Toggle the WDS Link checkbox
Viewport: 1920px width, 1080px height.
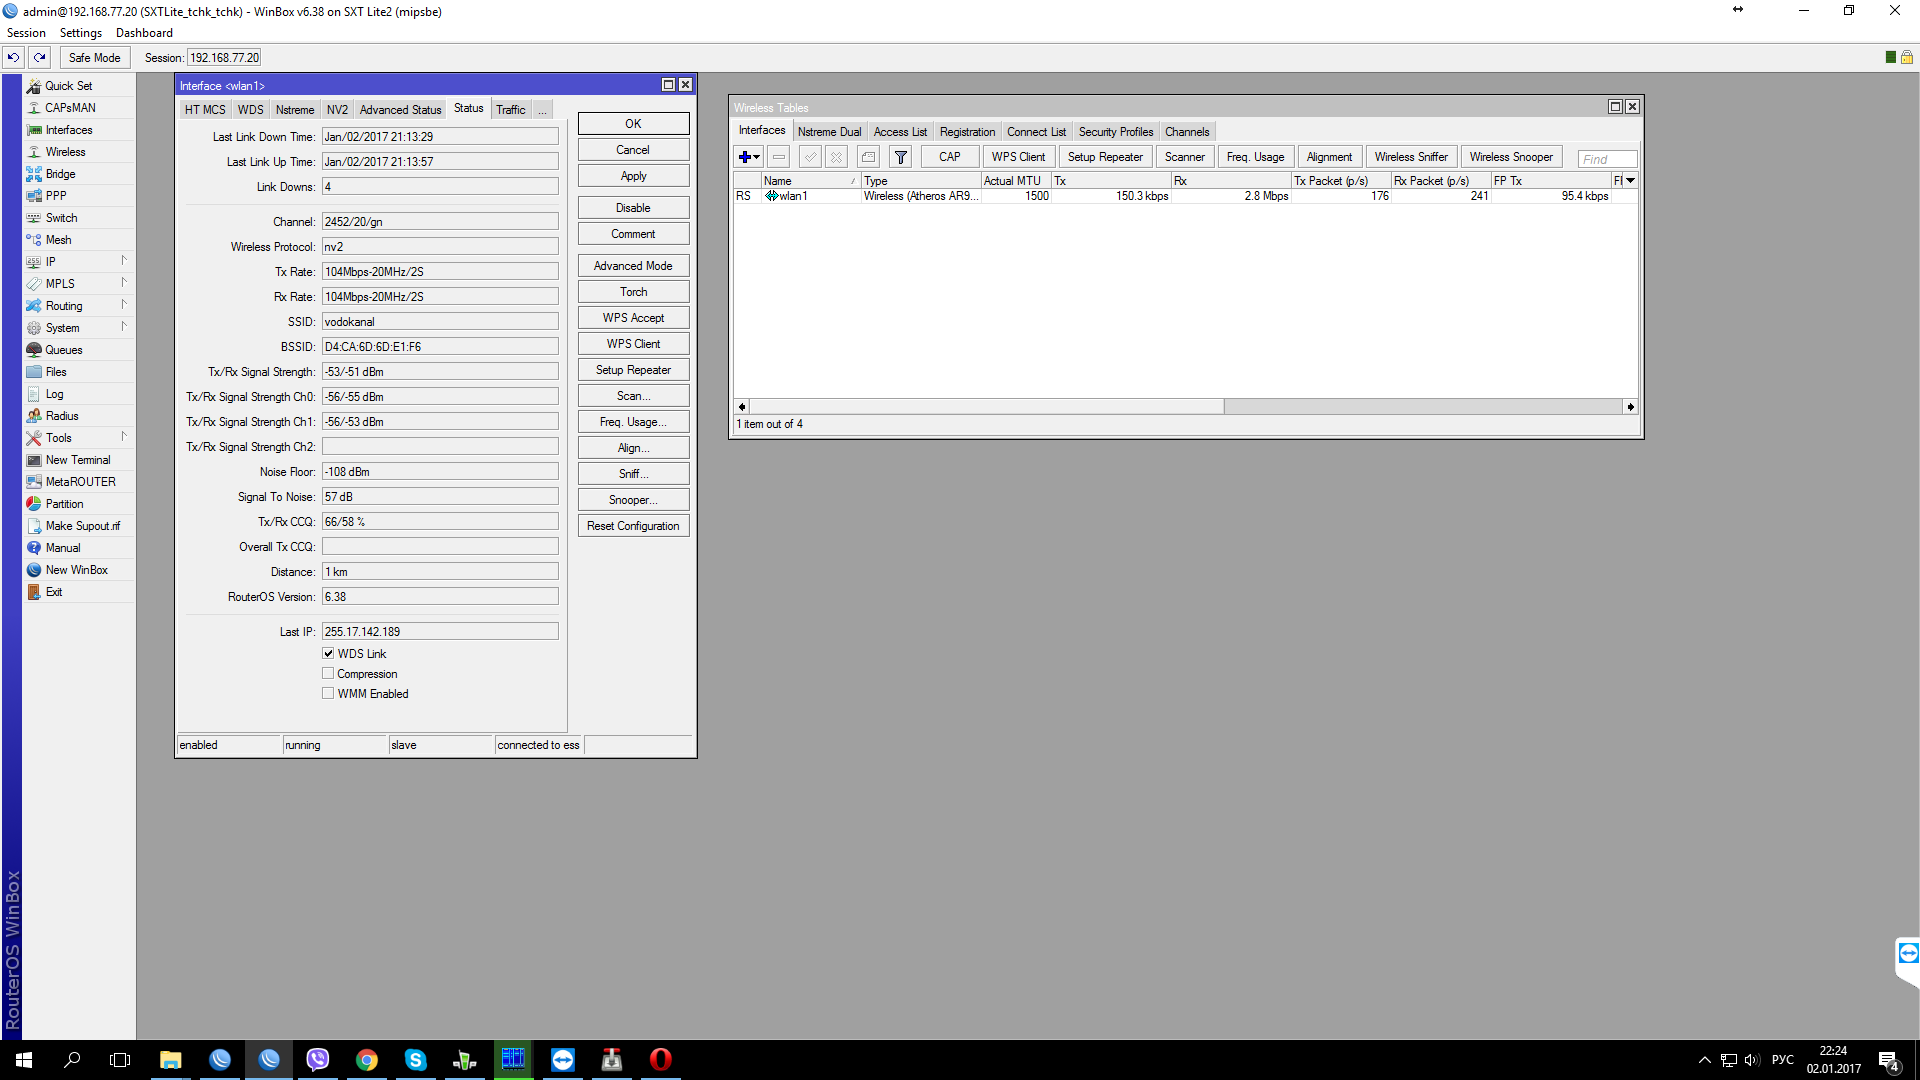328,653
